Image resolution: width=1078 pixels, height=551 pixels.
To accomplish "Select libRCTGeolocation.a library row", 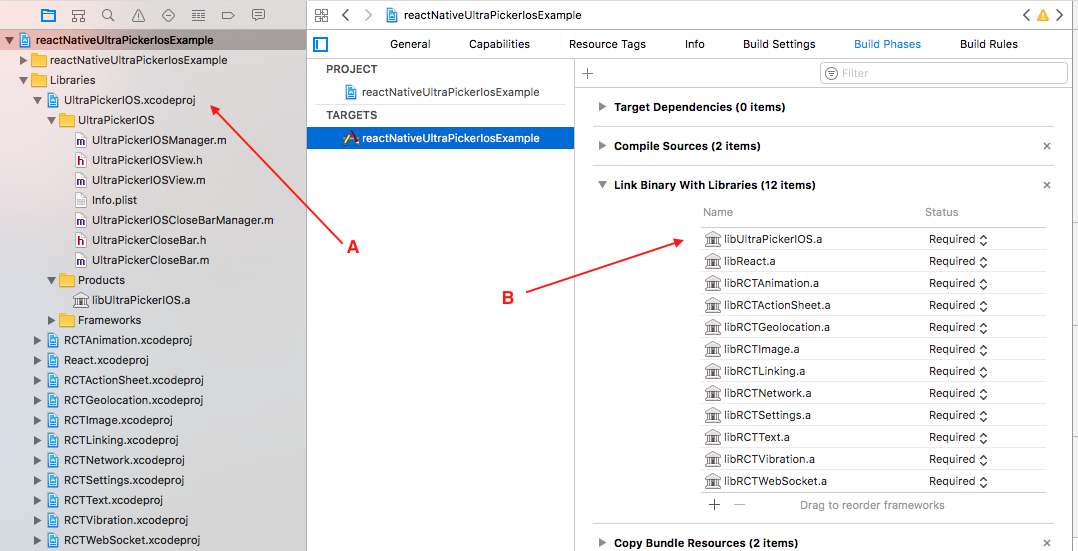I will click(873, 327).
